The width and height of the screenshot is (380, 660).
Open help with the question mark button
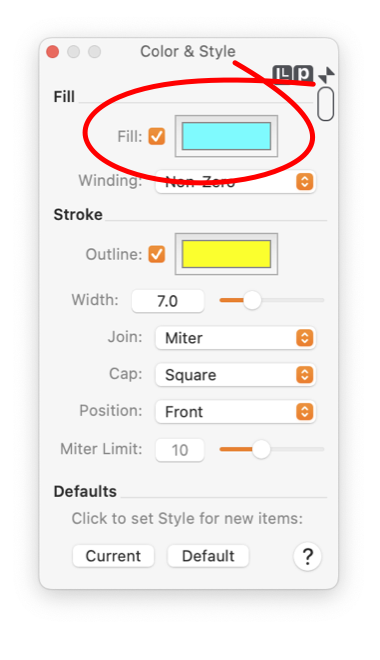tap(307, 556)
